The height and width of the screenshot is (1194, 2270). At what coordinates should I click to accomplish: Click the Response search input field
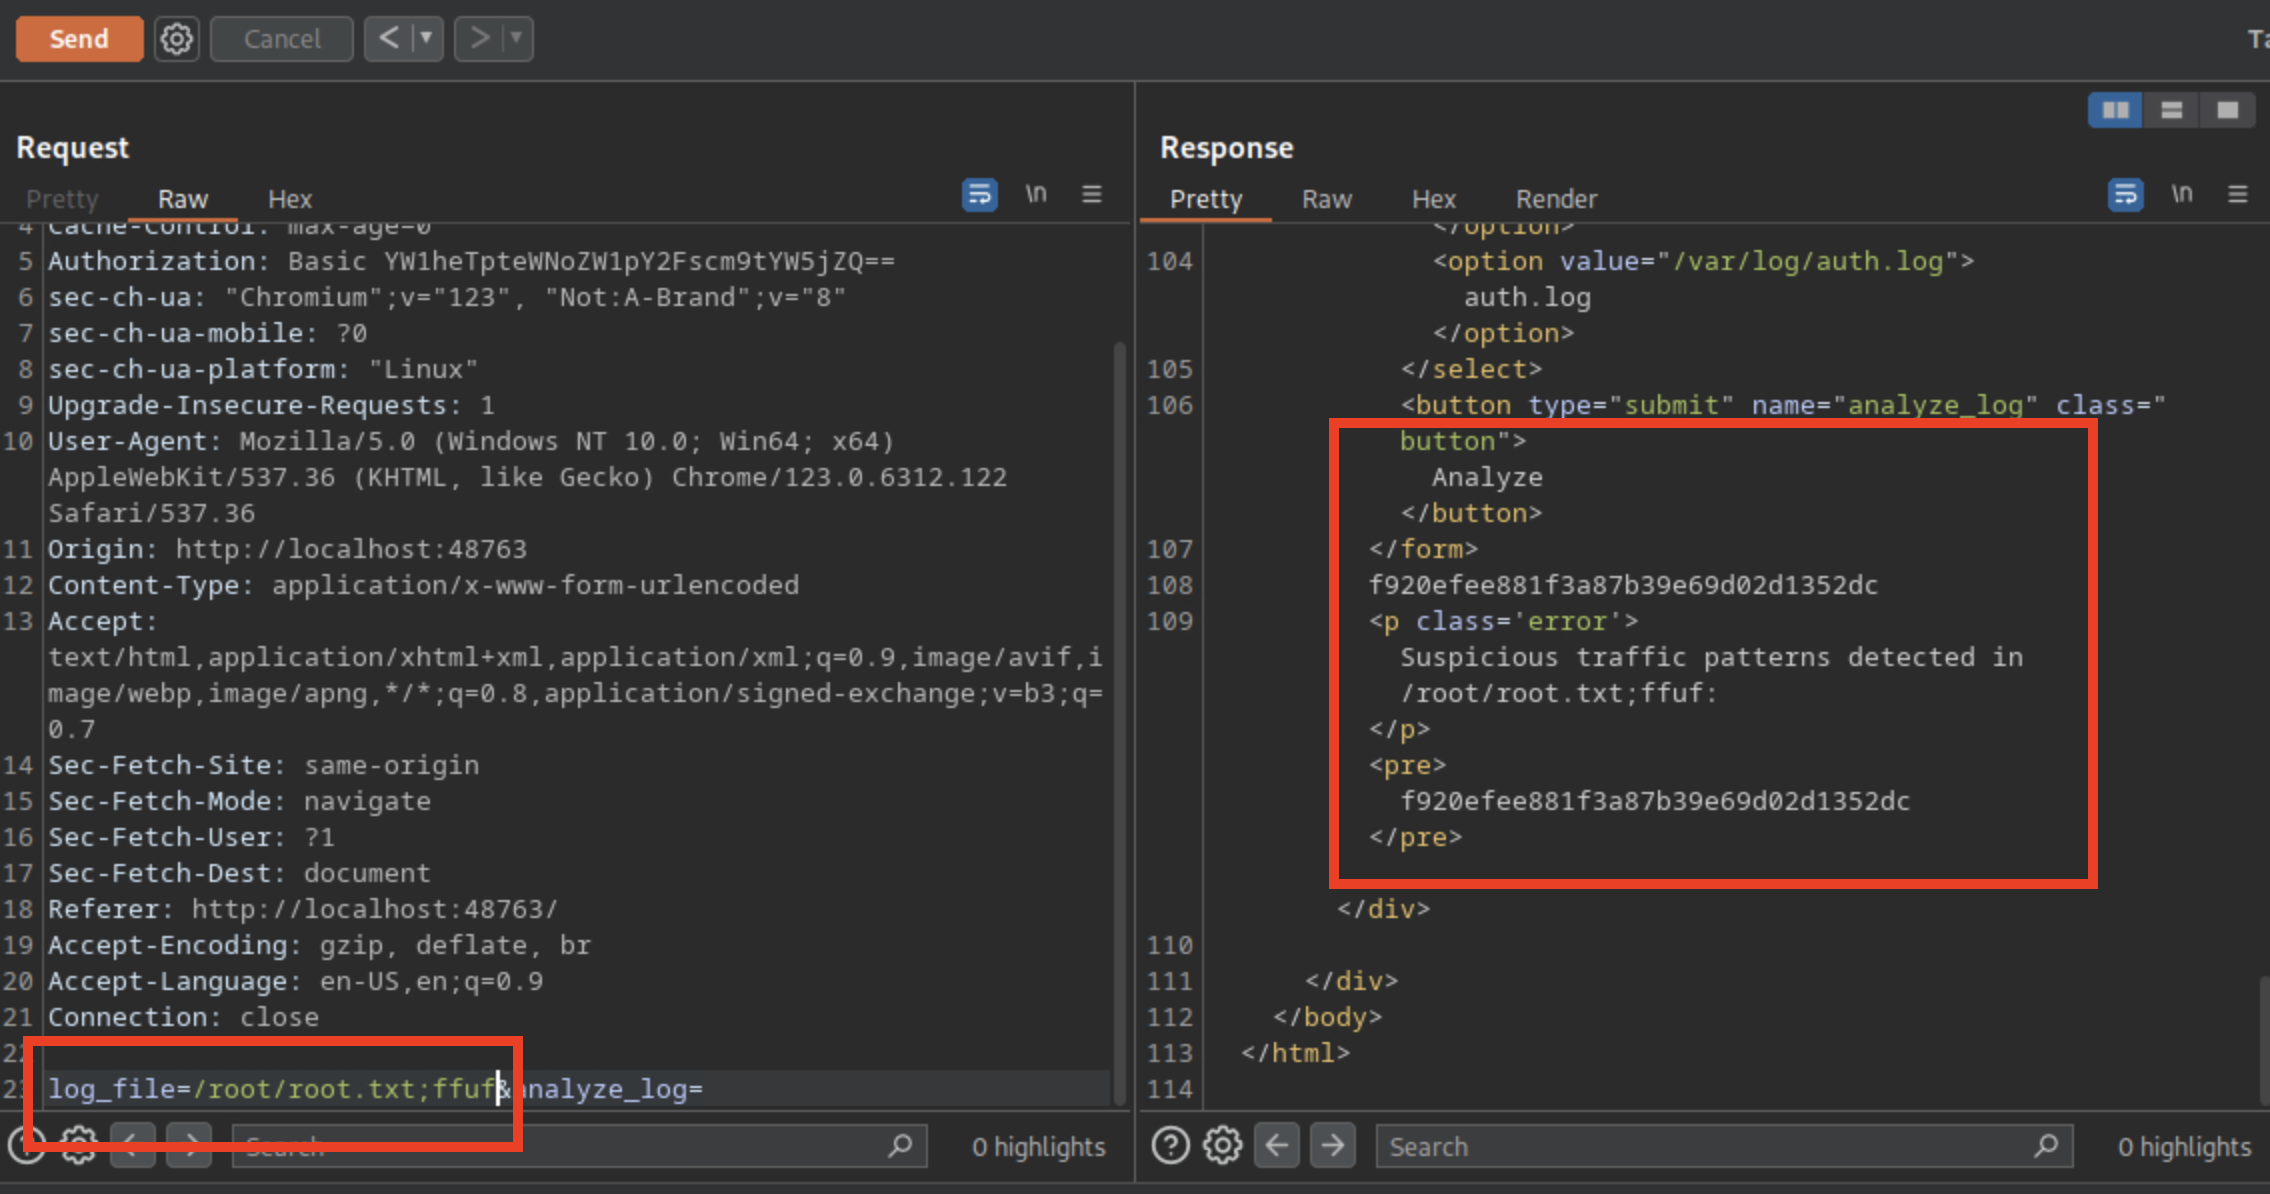coord(1700,1146)
